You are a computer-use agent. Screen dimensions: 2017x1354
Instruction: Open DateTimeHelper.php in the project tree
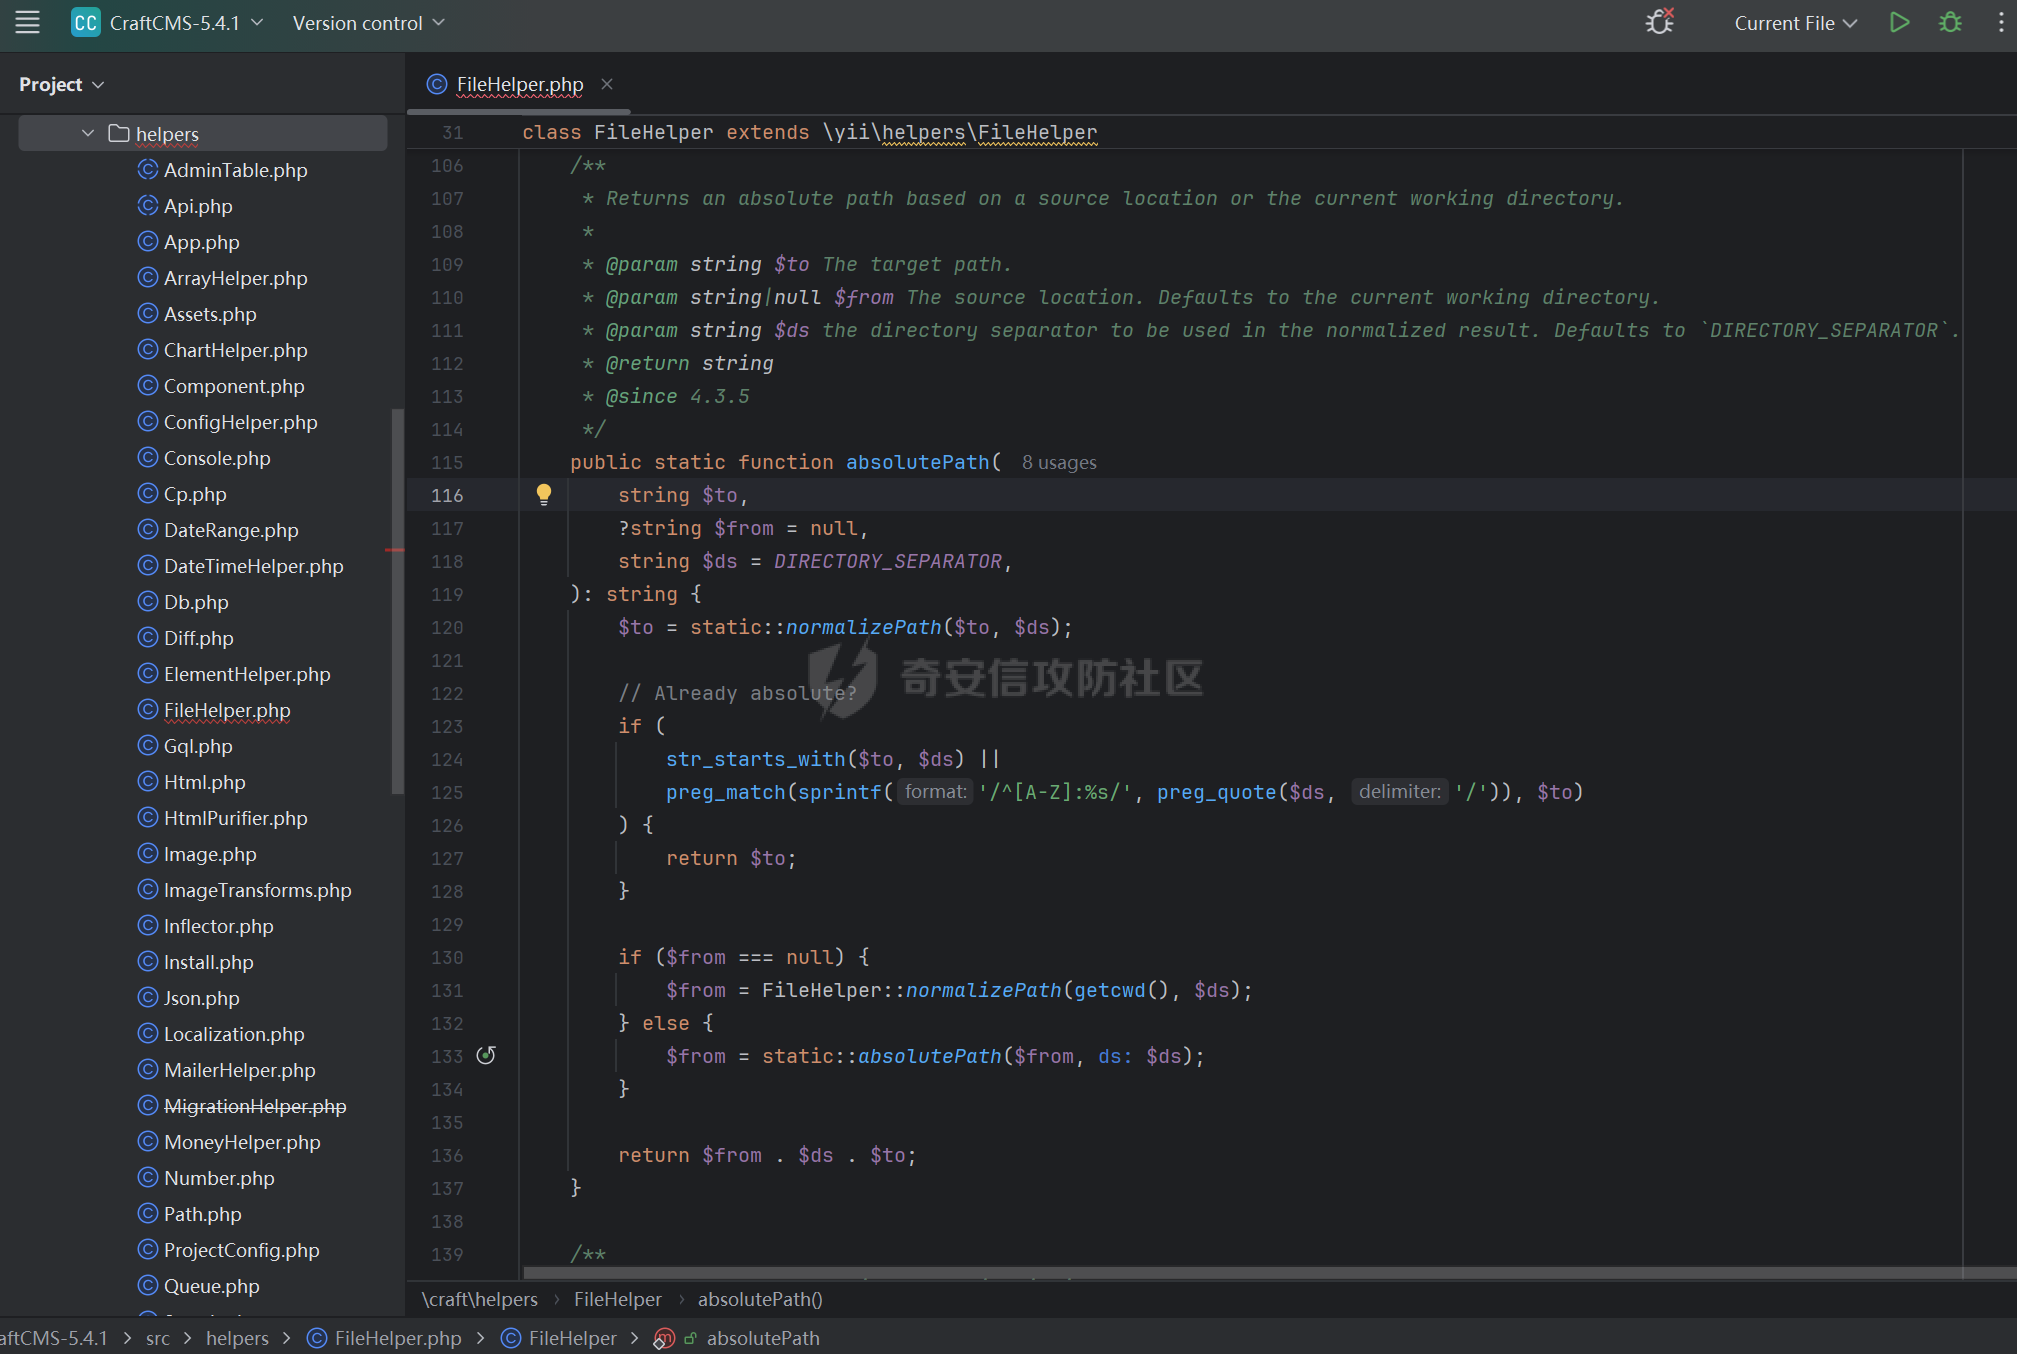253,566
